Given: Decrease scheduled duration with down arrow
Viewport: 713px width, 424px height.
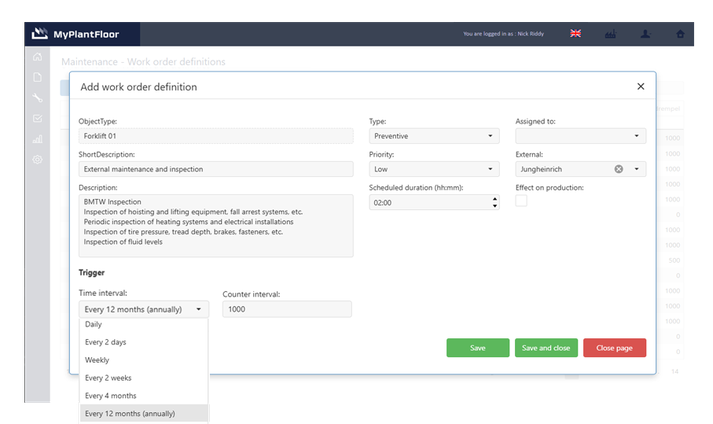Looking at the screenshot, I should coord(494,206).
